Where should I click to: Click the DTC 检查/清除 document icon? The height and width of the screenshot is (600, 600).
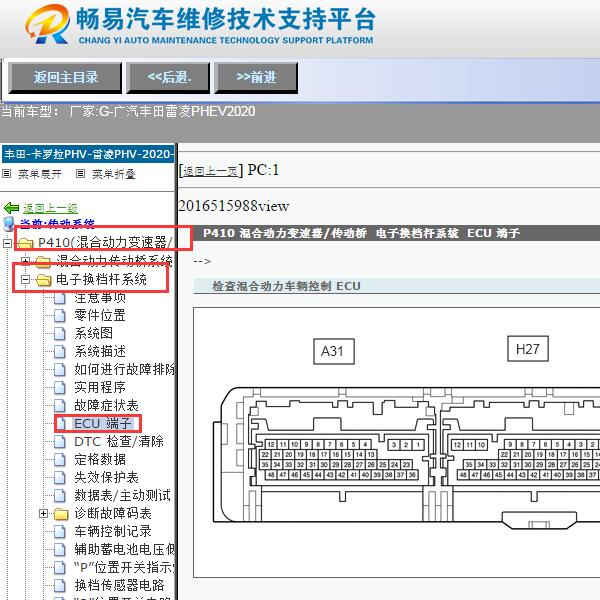[60, 441]
